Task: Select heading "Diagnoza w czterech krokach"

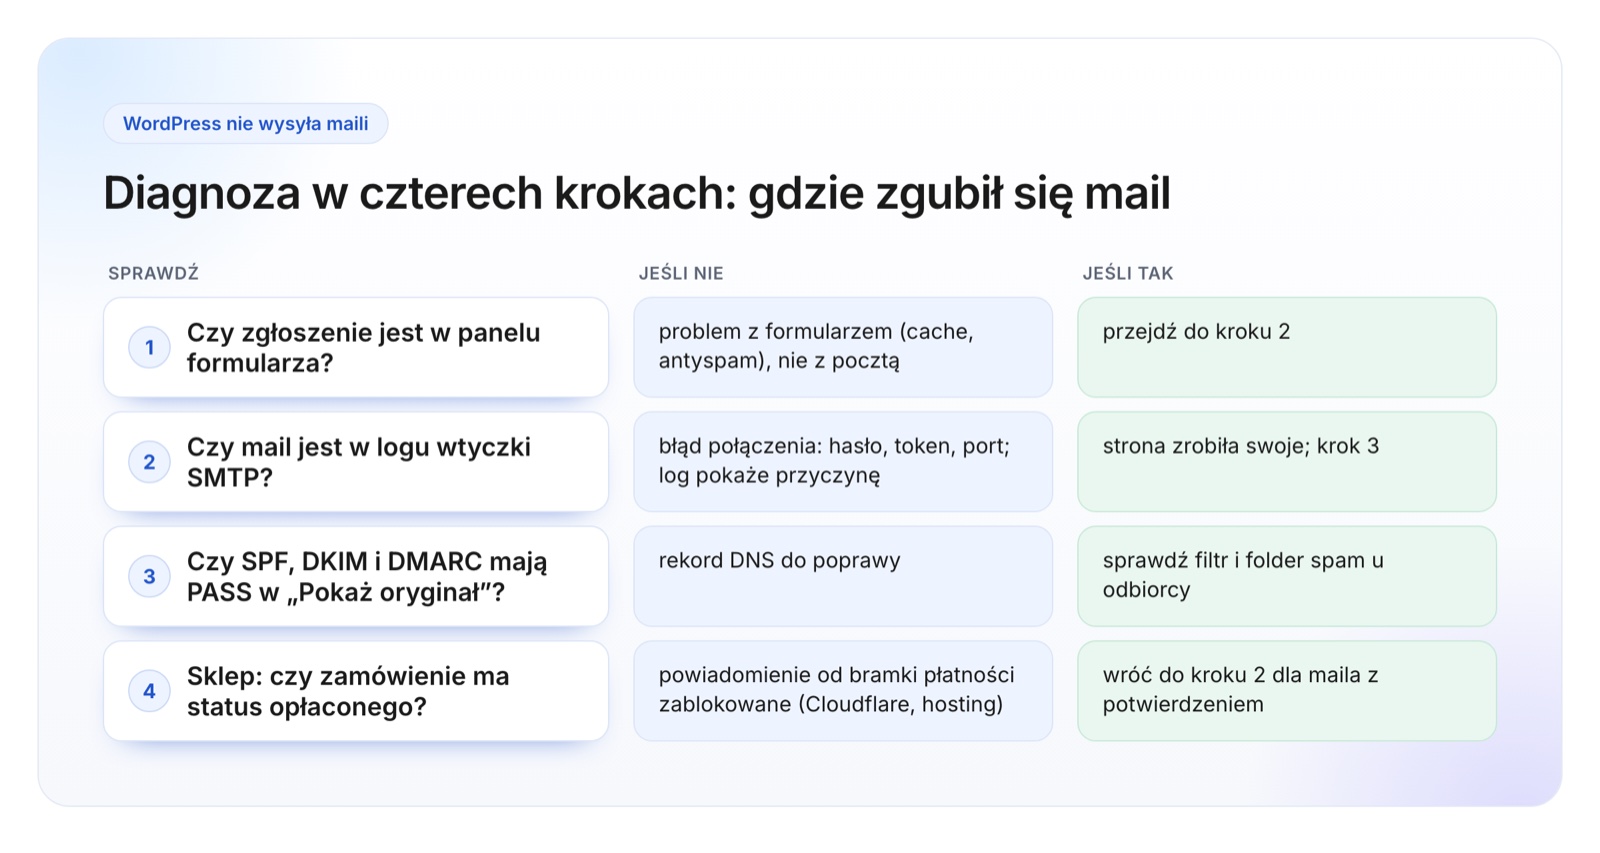Action: pos(637,193)
